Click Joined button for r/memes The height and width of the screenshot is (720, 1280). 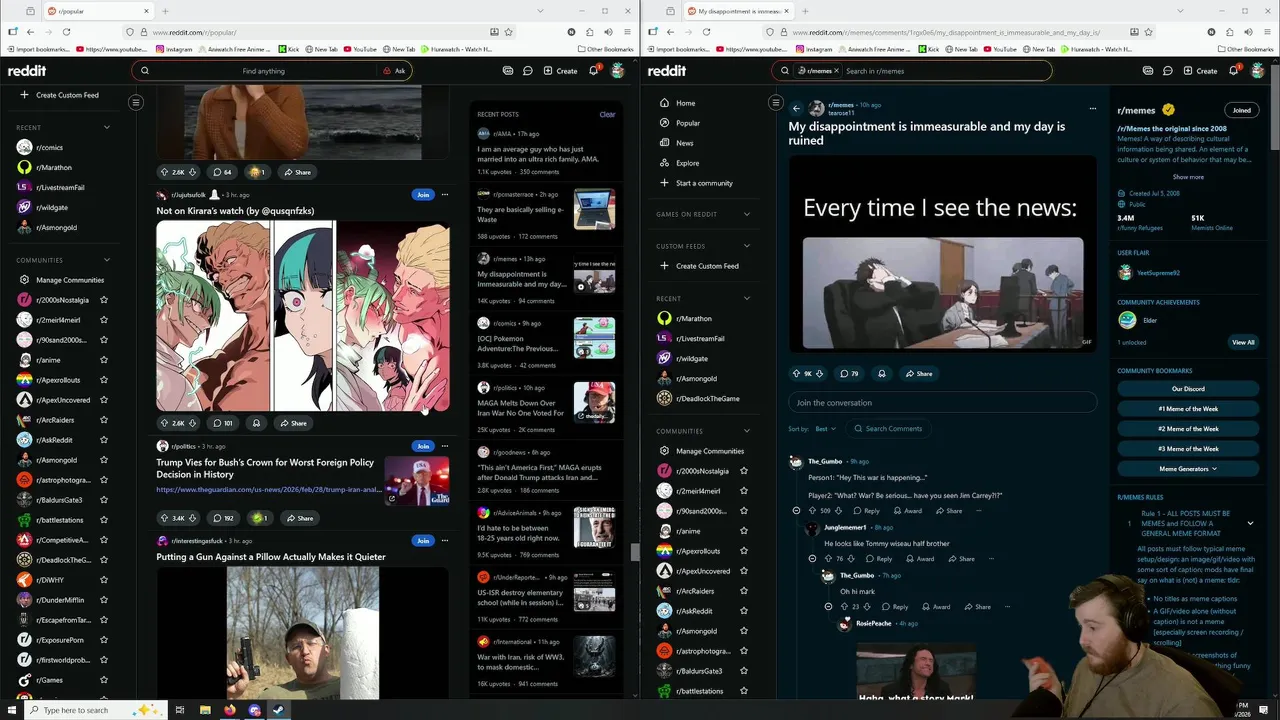click(x=1241, y=110)
